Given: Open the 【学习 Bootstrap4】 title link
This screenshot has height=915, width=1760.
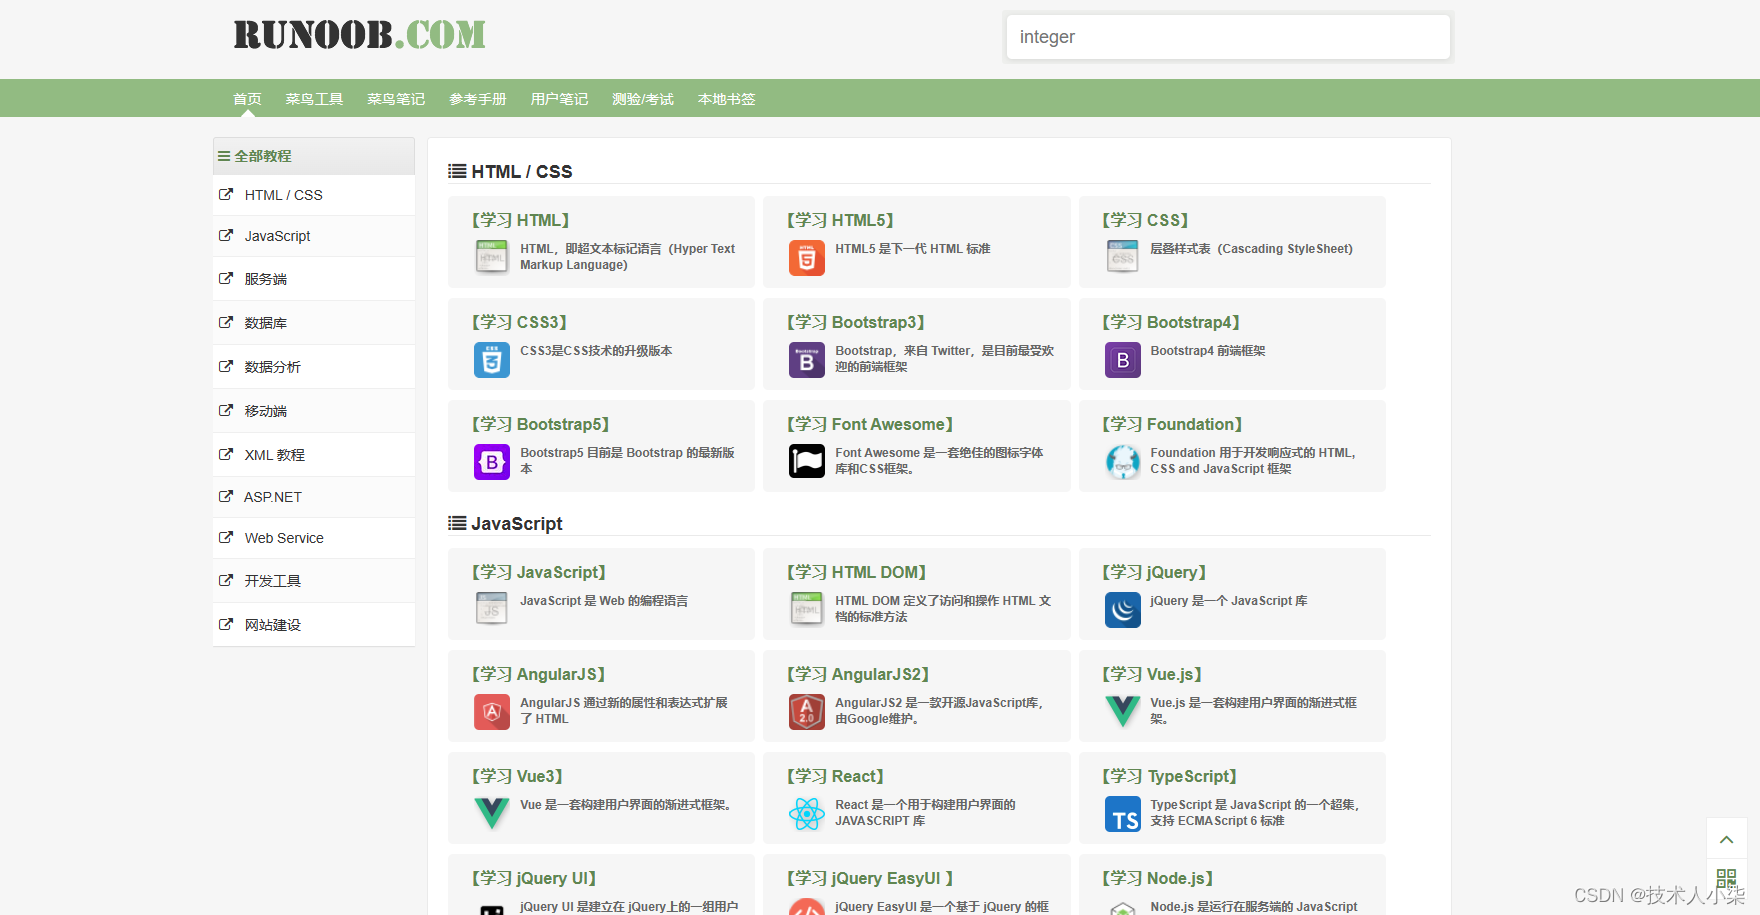Looking at the screenshot, I should (x=1171, y=322).
